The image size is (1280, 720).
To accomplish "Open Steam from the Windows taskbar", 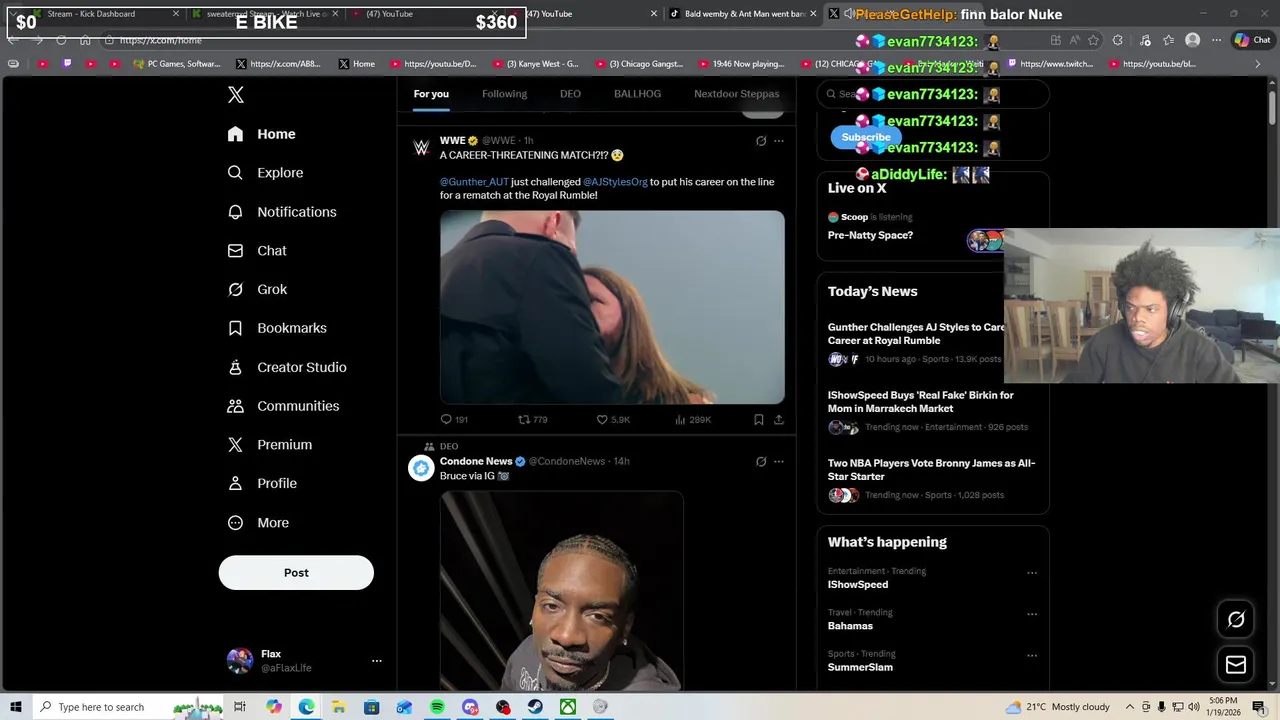I will [535, 707].
